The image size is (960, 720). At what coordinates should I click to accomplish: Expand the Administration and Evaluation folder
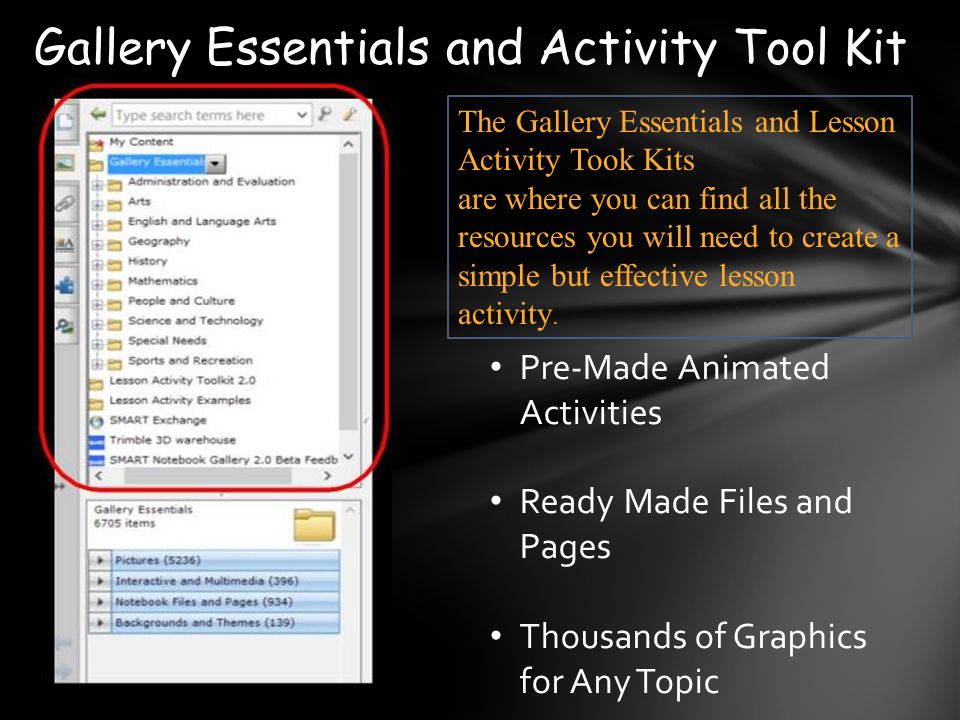click(97, 184)
